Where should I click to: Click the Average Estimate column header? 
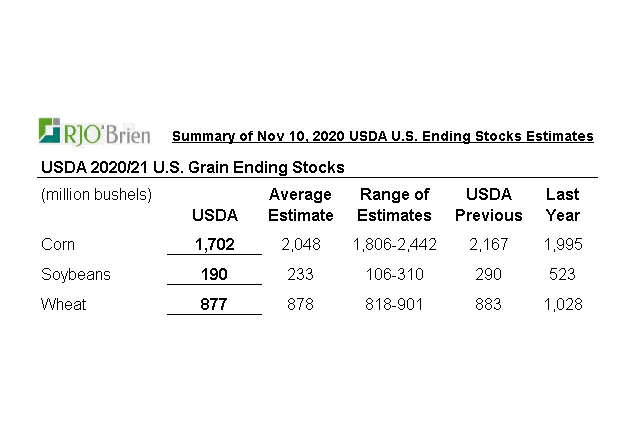click(301, 204)
